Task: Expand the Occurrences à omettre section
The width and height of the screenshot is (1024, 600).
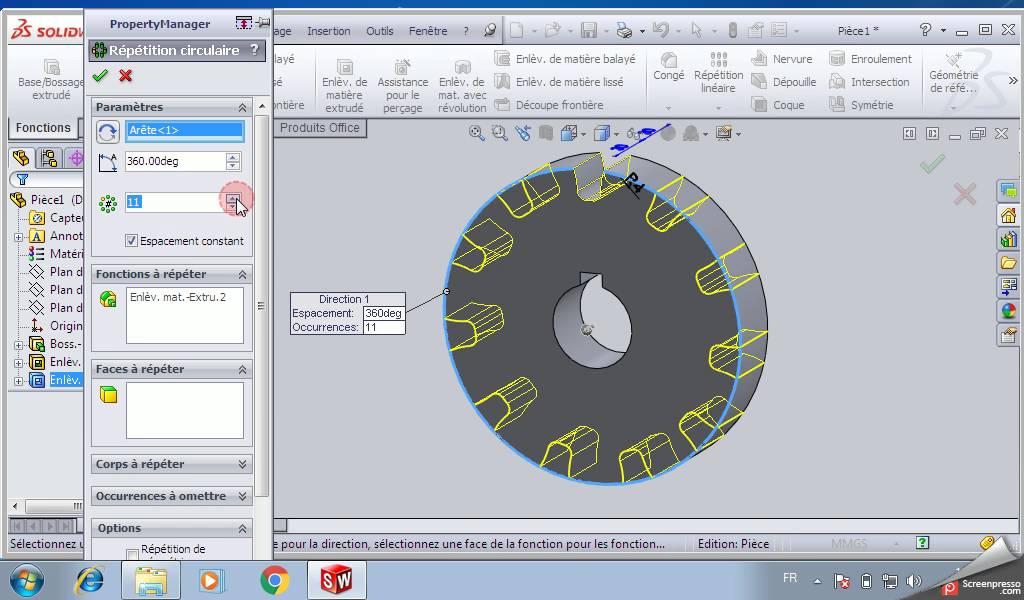Action: (x=242, y=496)
